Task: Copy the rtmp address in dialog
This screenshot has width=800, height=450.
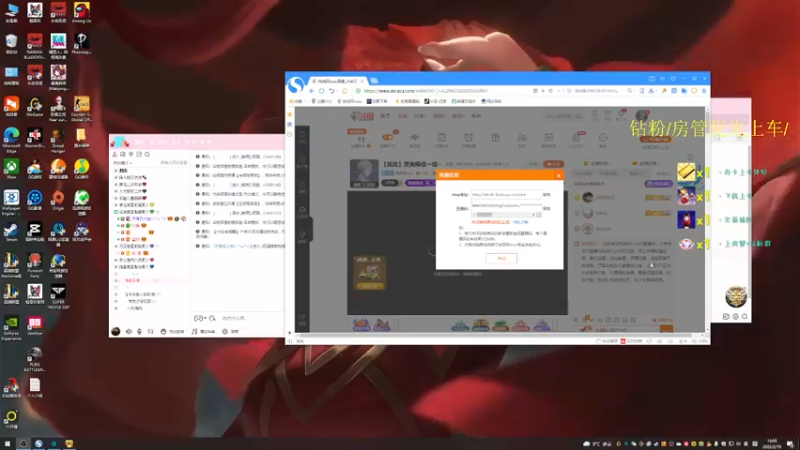Action: click(546, 194)
